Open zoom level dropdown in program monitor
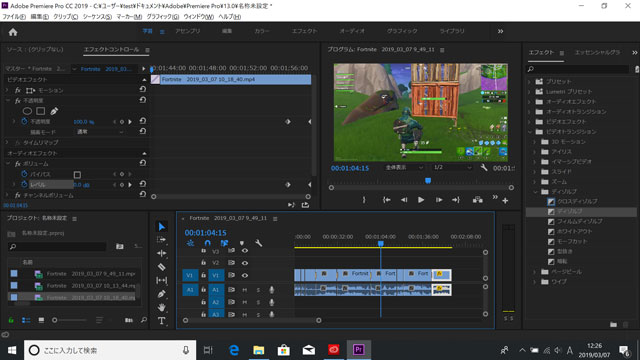The width and height of the screenshot is (640, 360). (x=404, y=168)
